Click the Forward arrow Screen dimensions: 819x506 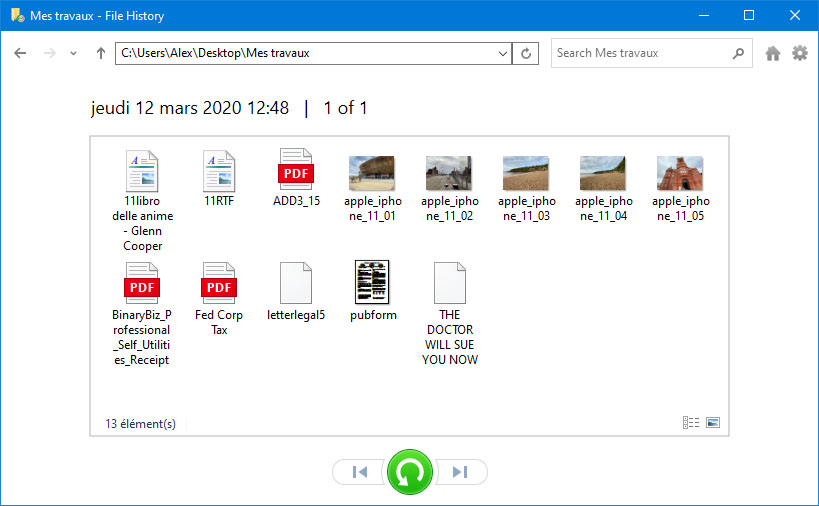click(x=50, y=53)
